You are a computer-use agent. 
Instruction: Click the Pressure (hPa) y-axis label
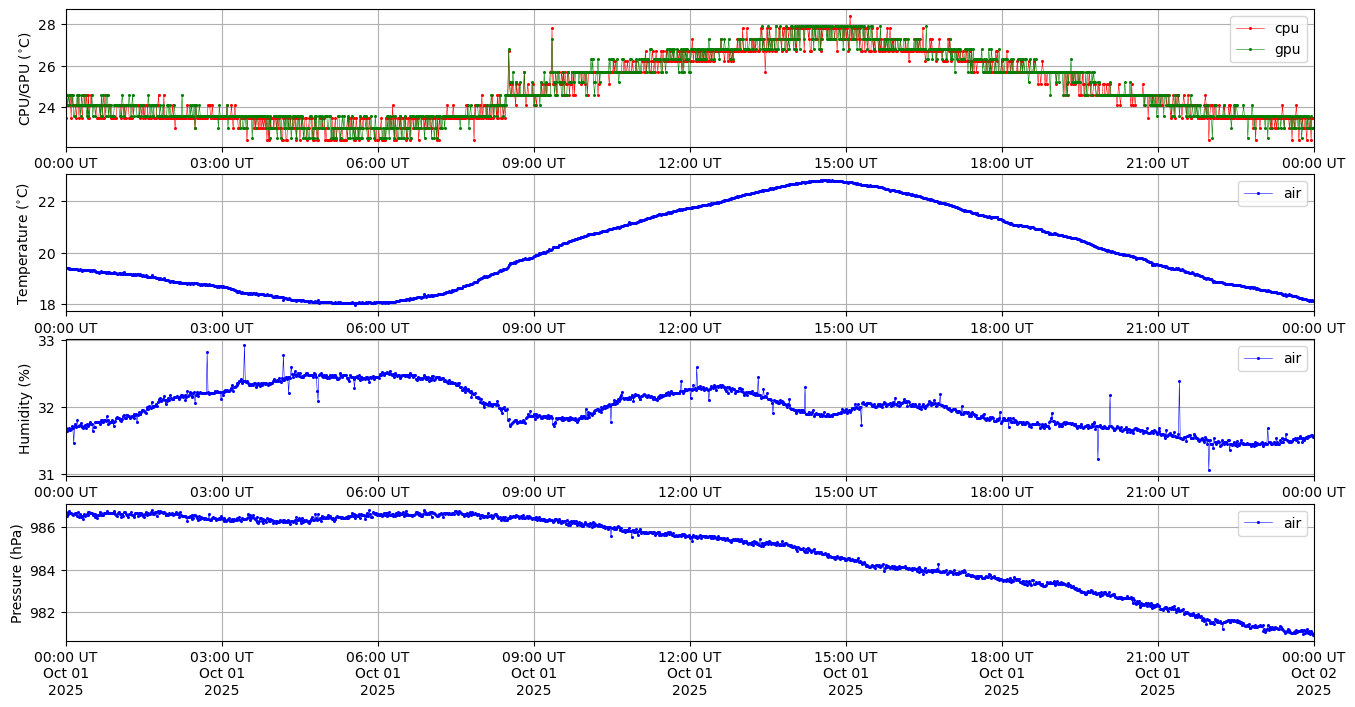(17, 573)
